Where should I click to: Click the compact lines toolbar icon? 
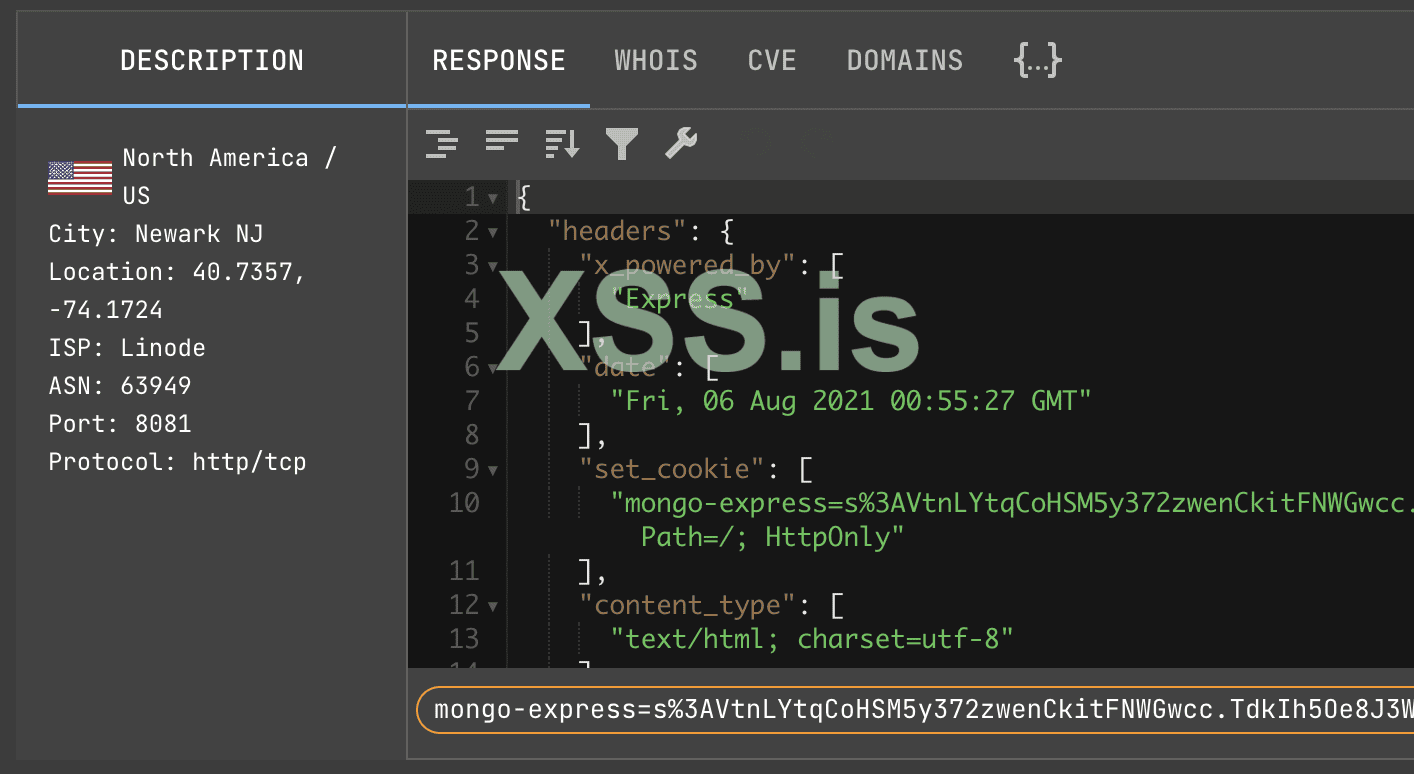(x=502, y=142)
